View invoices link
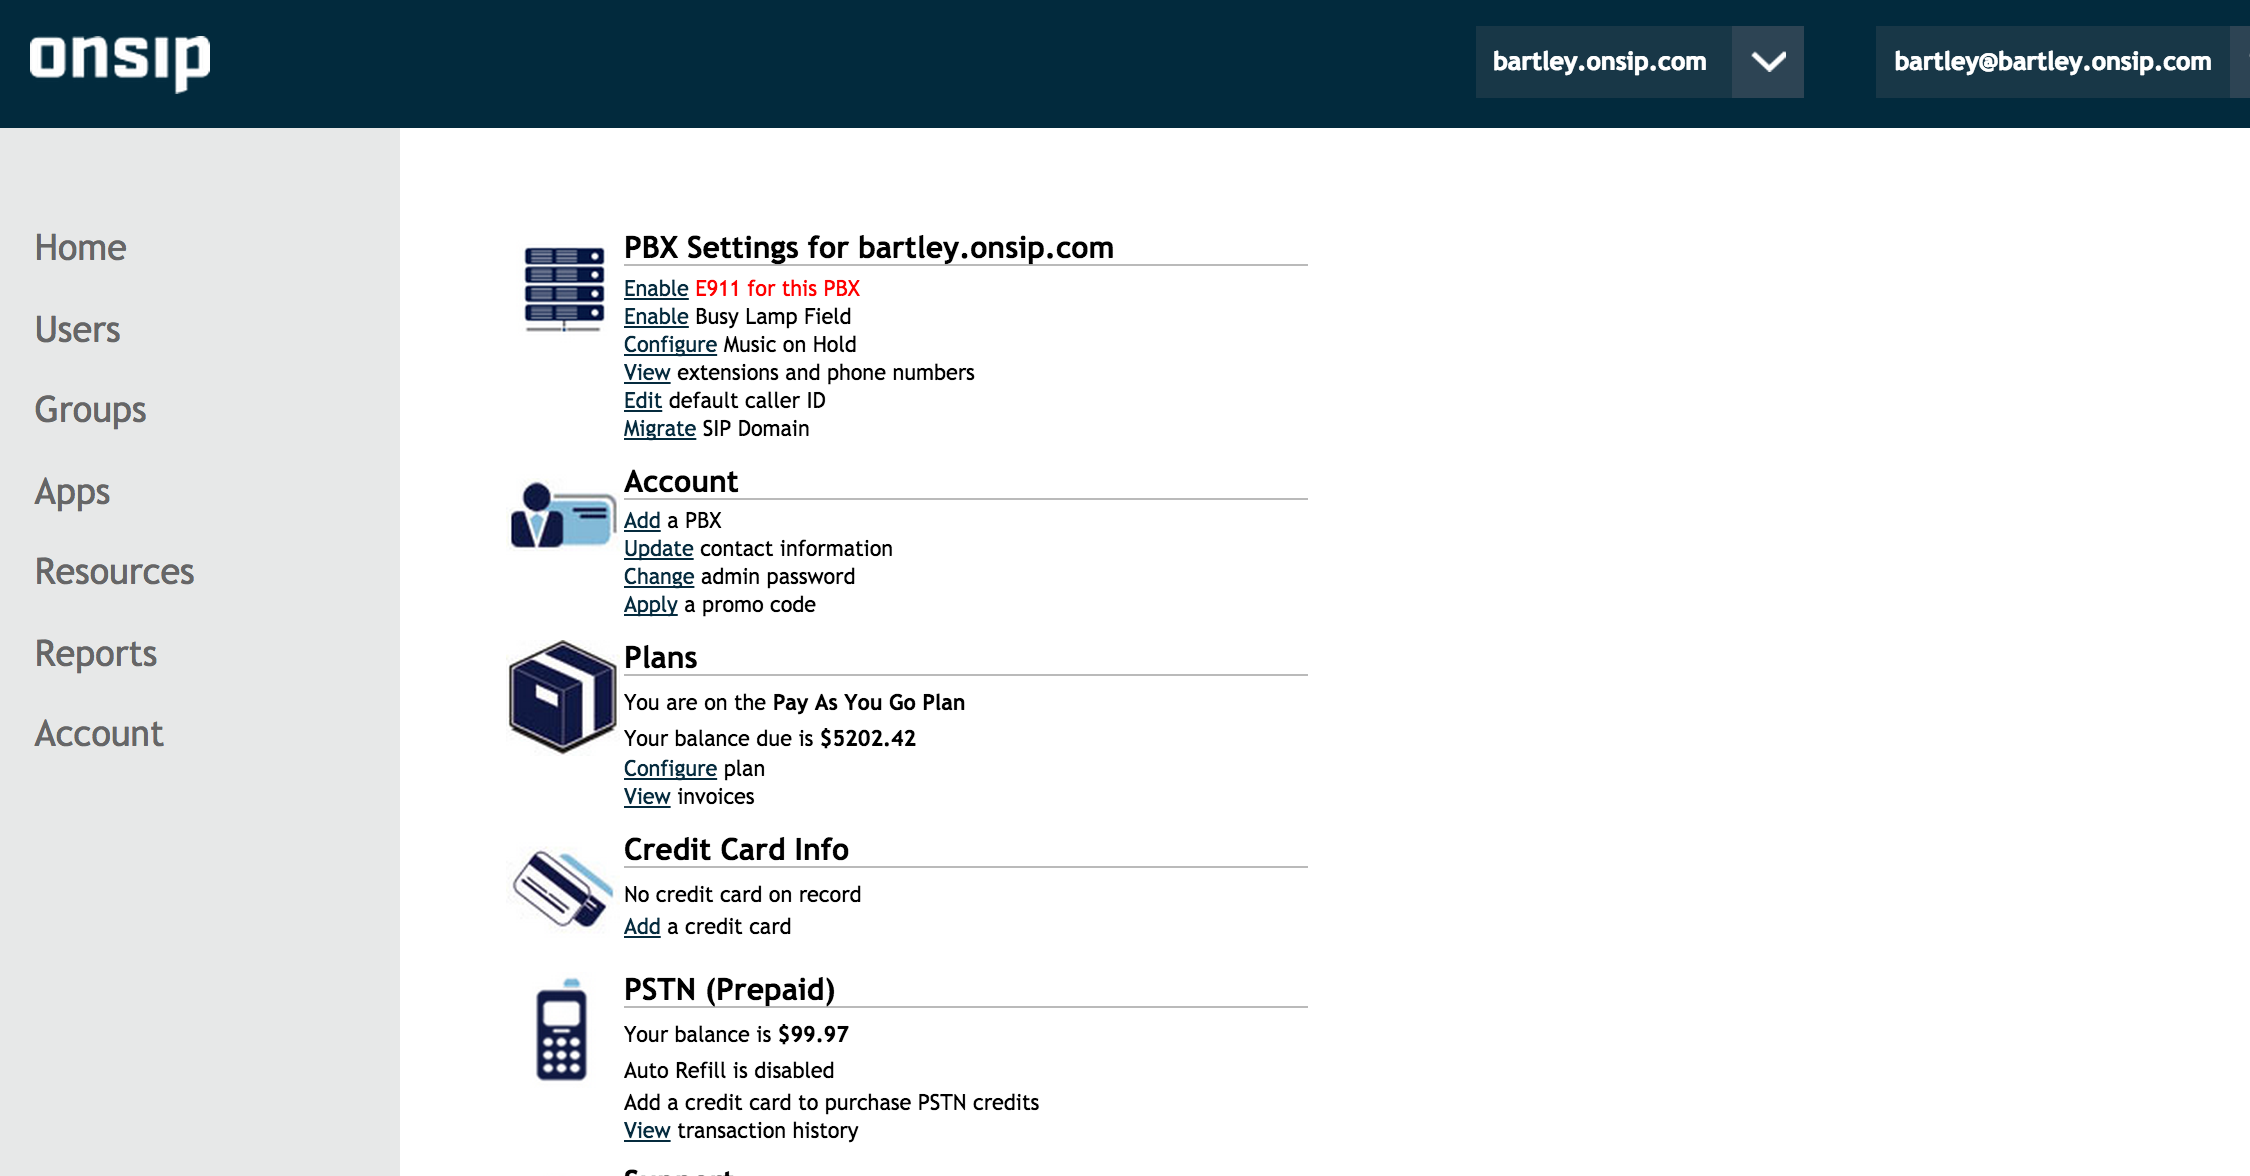Image resolution: width=2250 pixels, height=1176 pixels. tap(647, 796)
